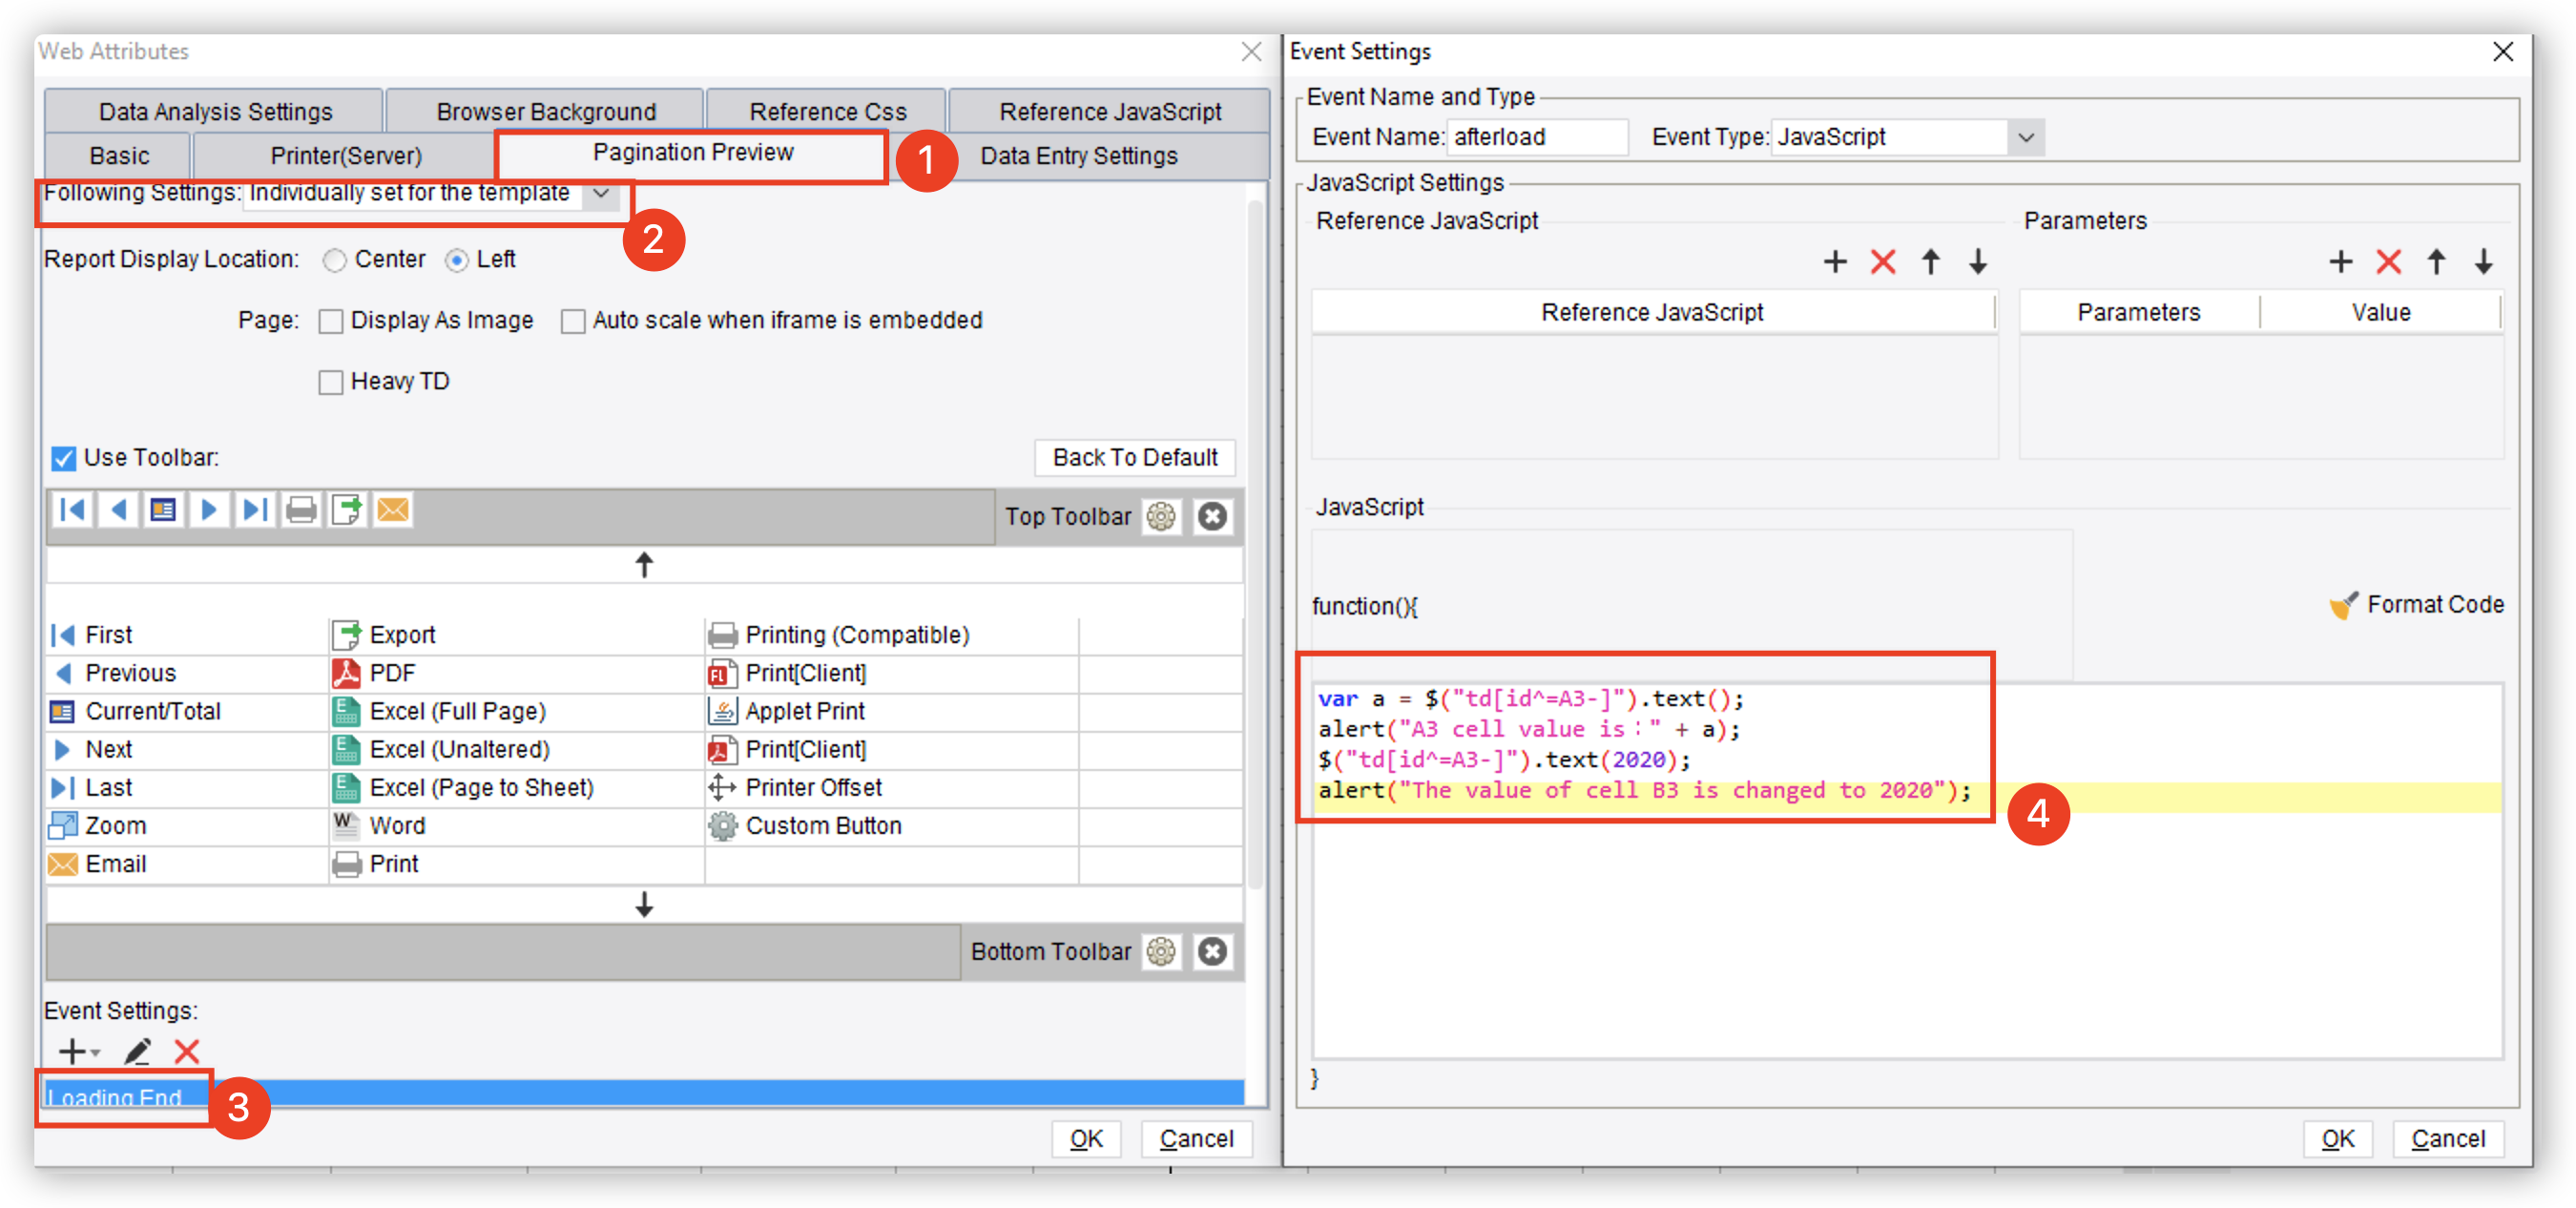Click the move parameter down arrow
The image size is (2576, 1208).
[x=2484, y=262]
